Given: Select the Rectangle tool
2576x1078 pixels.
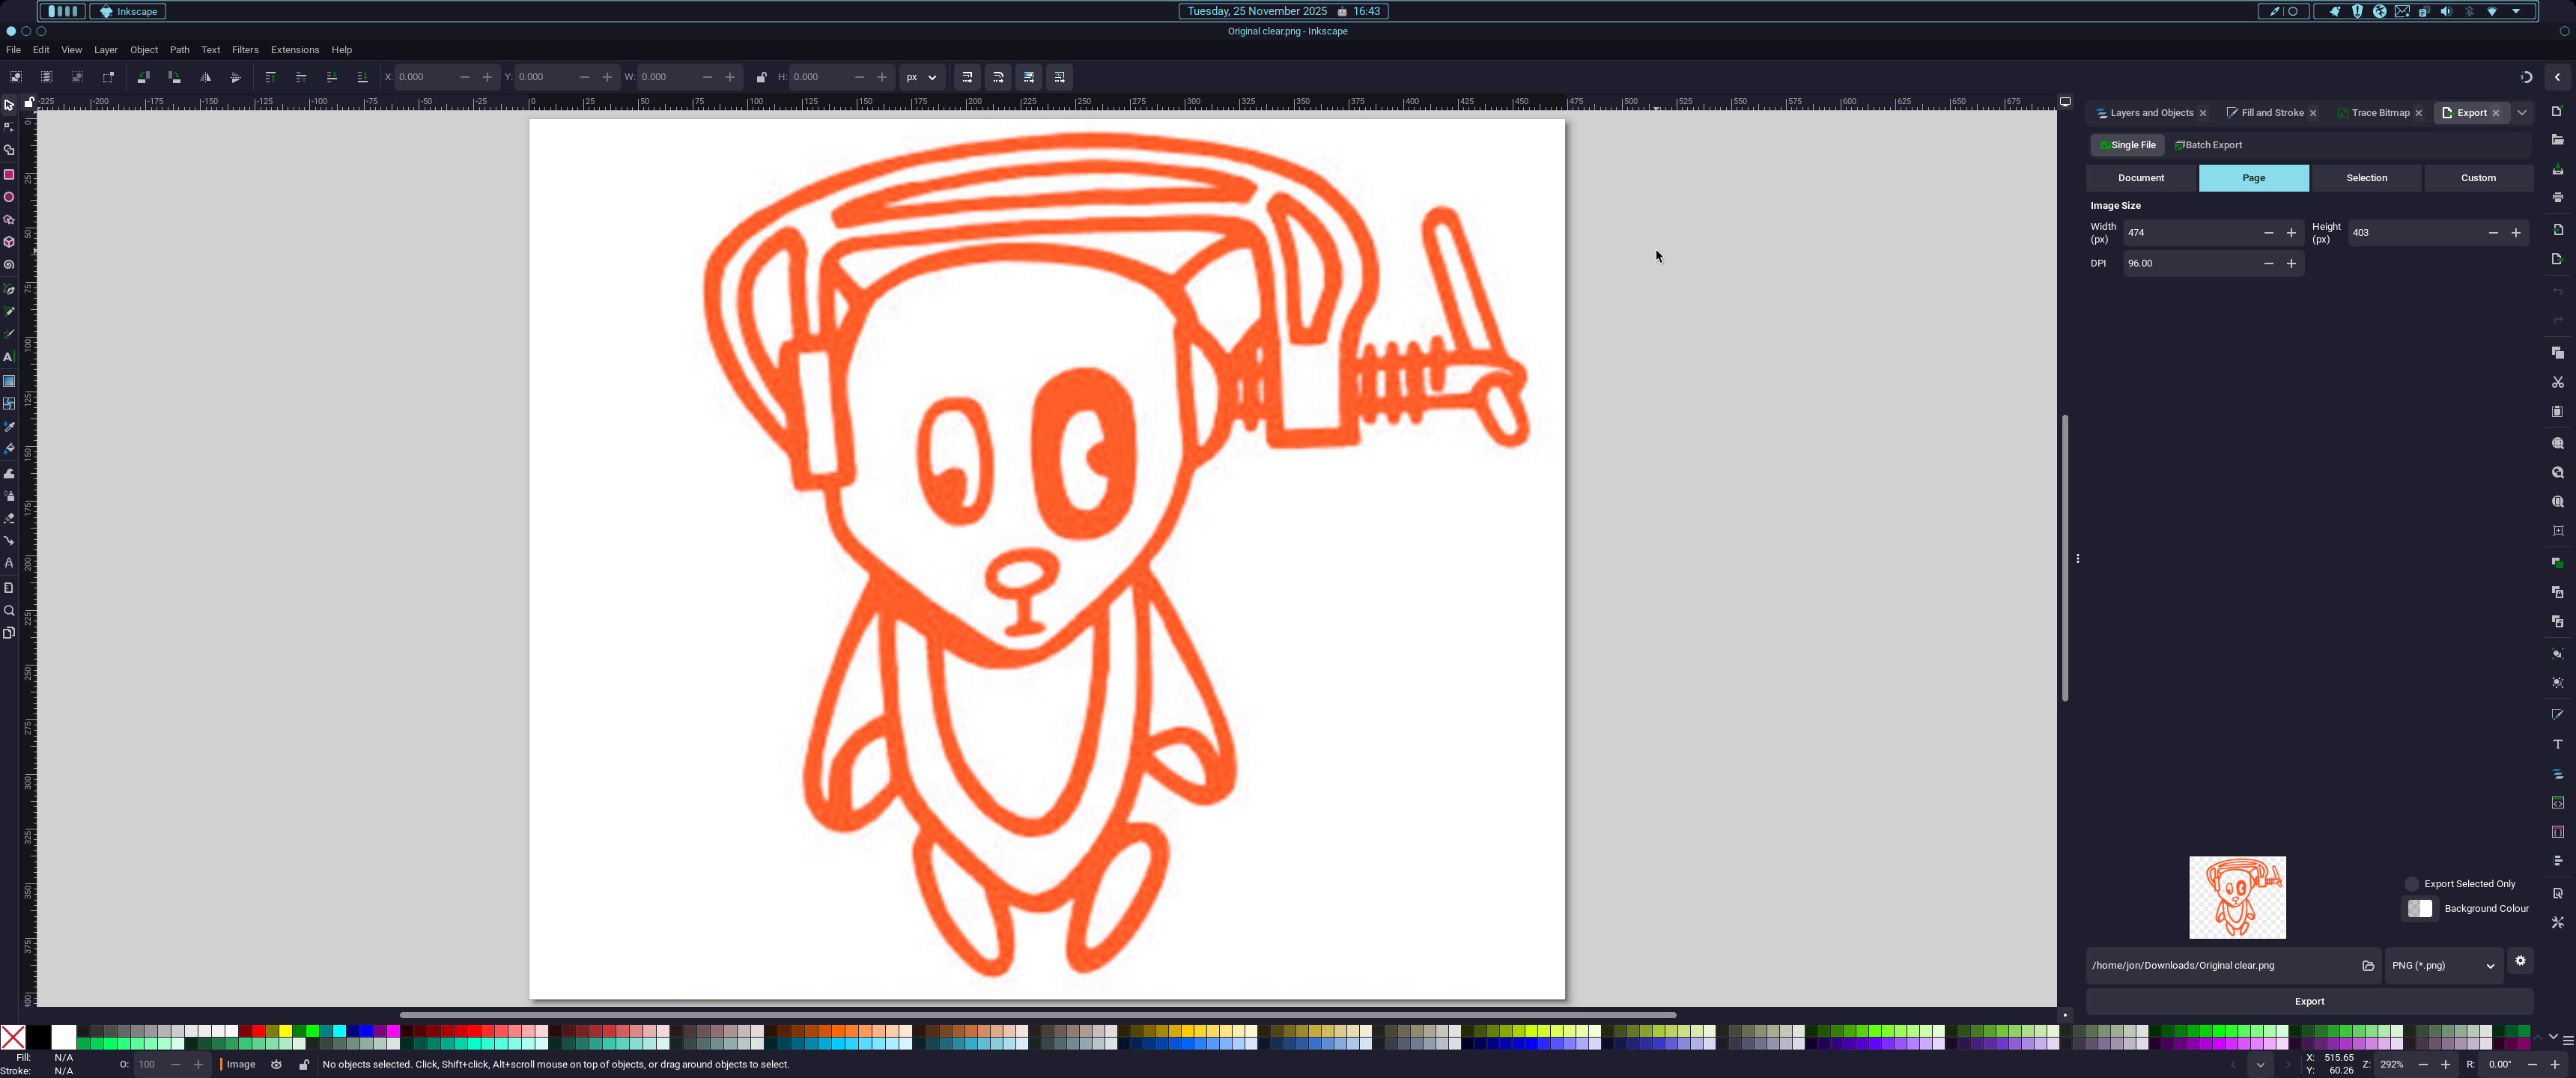Looking at the screenshot, I should point(9,175).
